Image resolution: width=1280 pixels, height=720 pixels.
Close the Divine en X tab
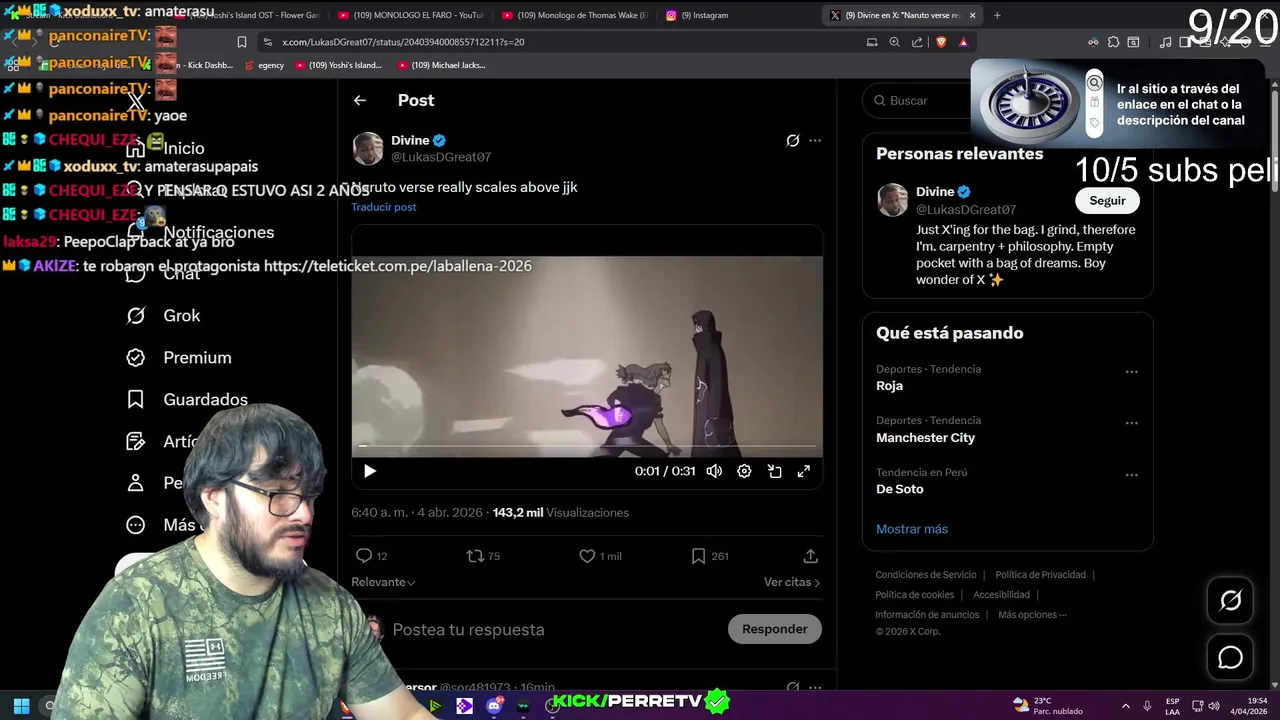[972, 15]
